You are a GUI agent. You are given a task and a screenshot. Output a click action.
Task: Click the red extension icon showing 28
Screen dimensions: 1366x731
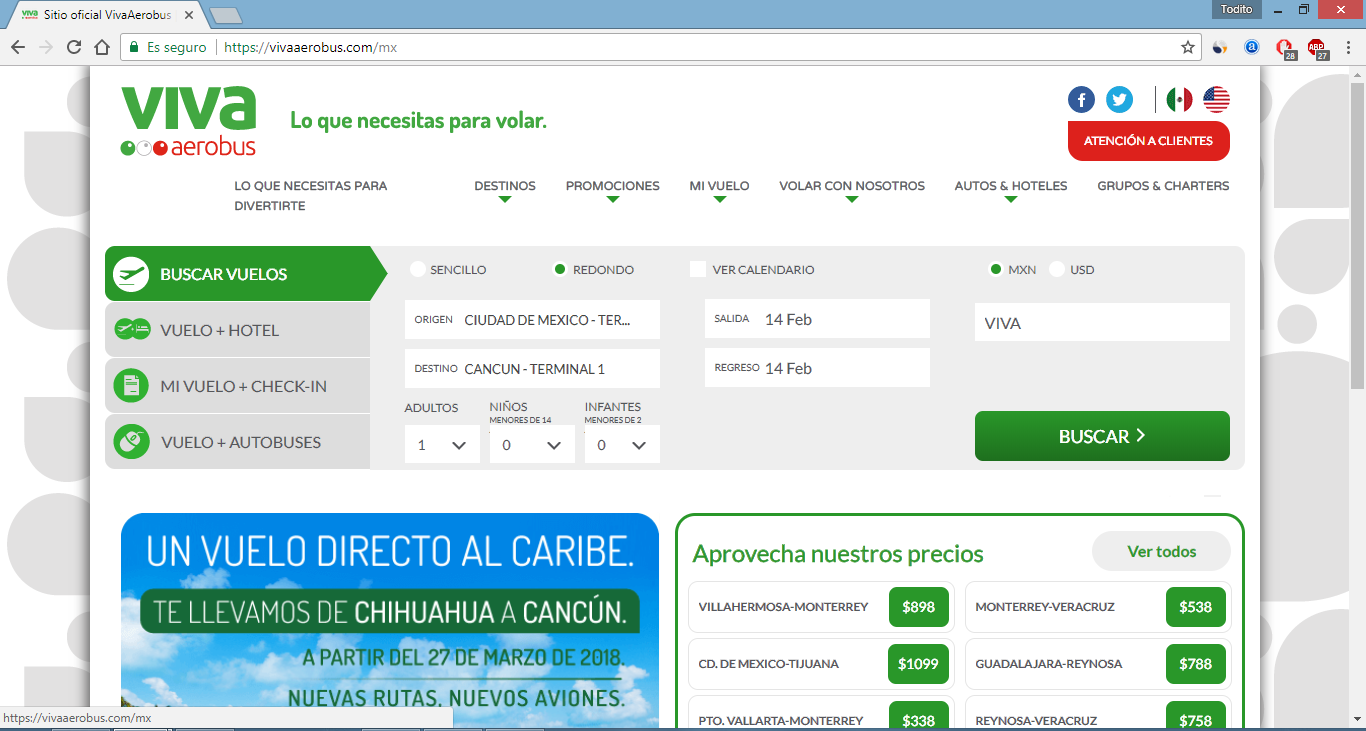point(1285,47)
